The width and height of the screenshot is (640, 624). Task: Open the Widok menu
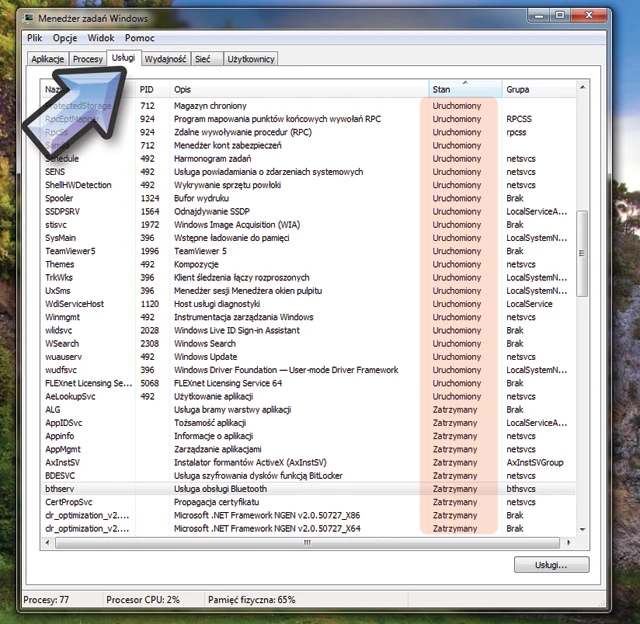pos(101,38)
